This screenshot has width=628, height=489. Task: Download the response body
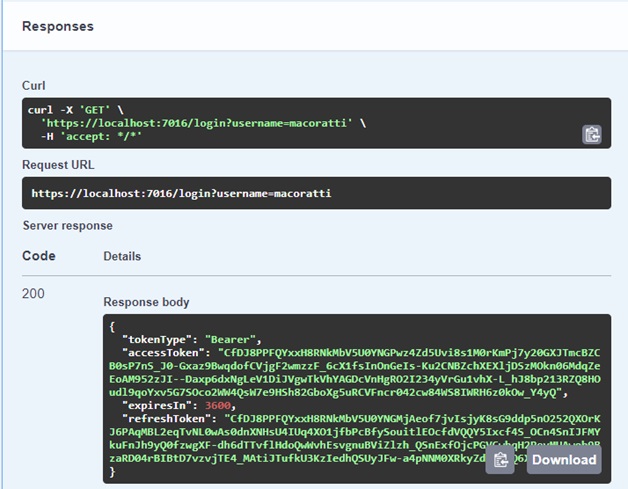(x=563, y=460)
